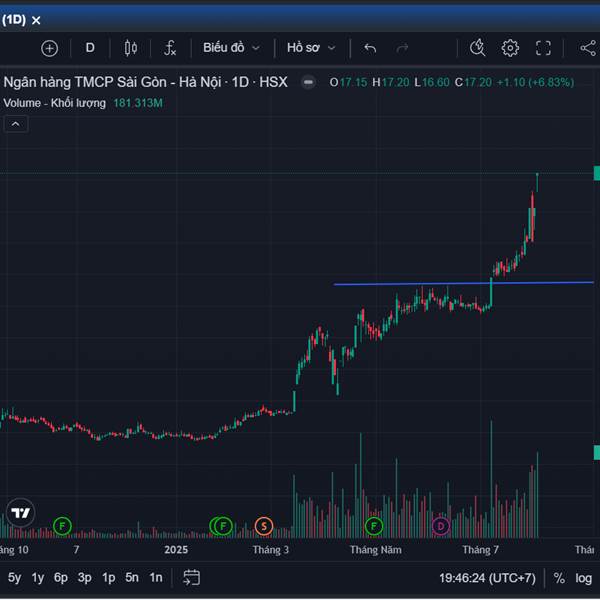This screenshot has width=600, height=600.
Task: Select the 1y time range
Action: click(38, 577)
